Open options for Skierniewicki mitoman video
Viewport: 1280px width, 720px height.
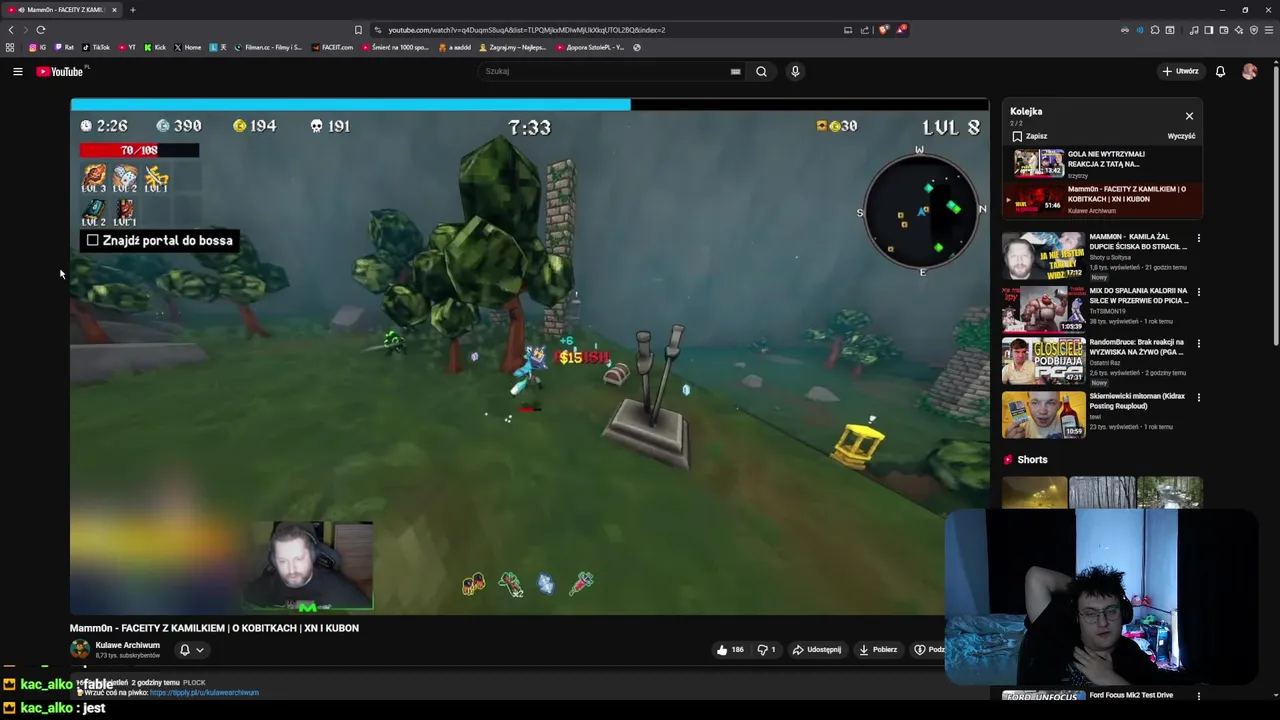pos(1198,397)
